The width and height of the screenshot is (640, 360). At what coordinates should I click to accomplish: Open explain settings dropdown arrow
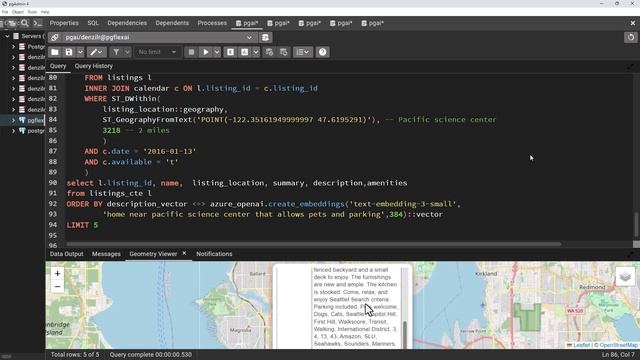(256, 52)
